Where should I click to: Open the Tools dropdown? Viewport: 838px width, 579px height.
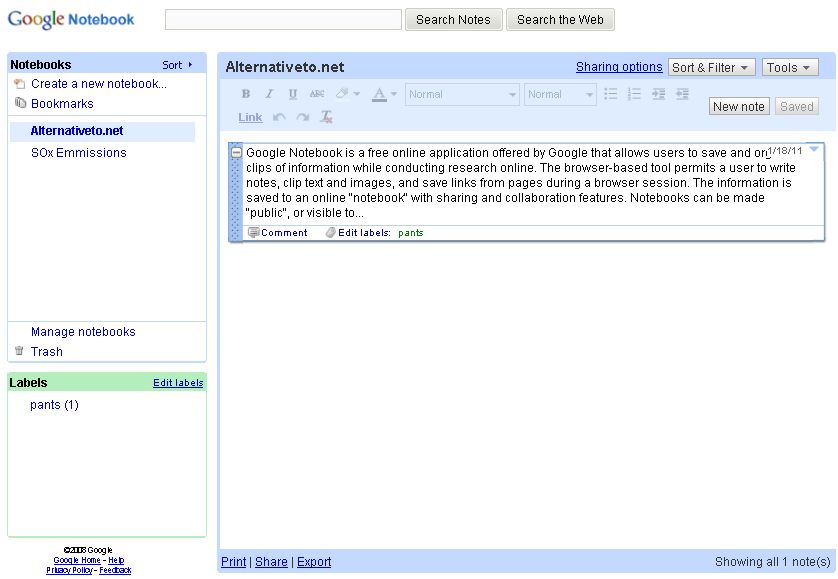[790, 67]
